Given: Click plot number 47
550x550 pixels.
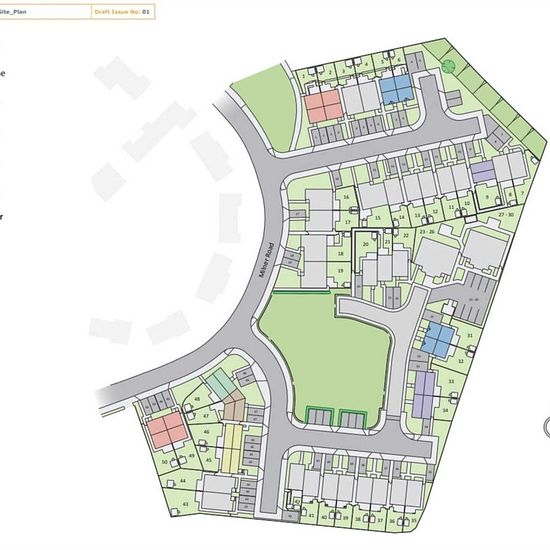Looking at the screenshot, I should 206,416.
